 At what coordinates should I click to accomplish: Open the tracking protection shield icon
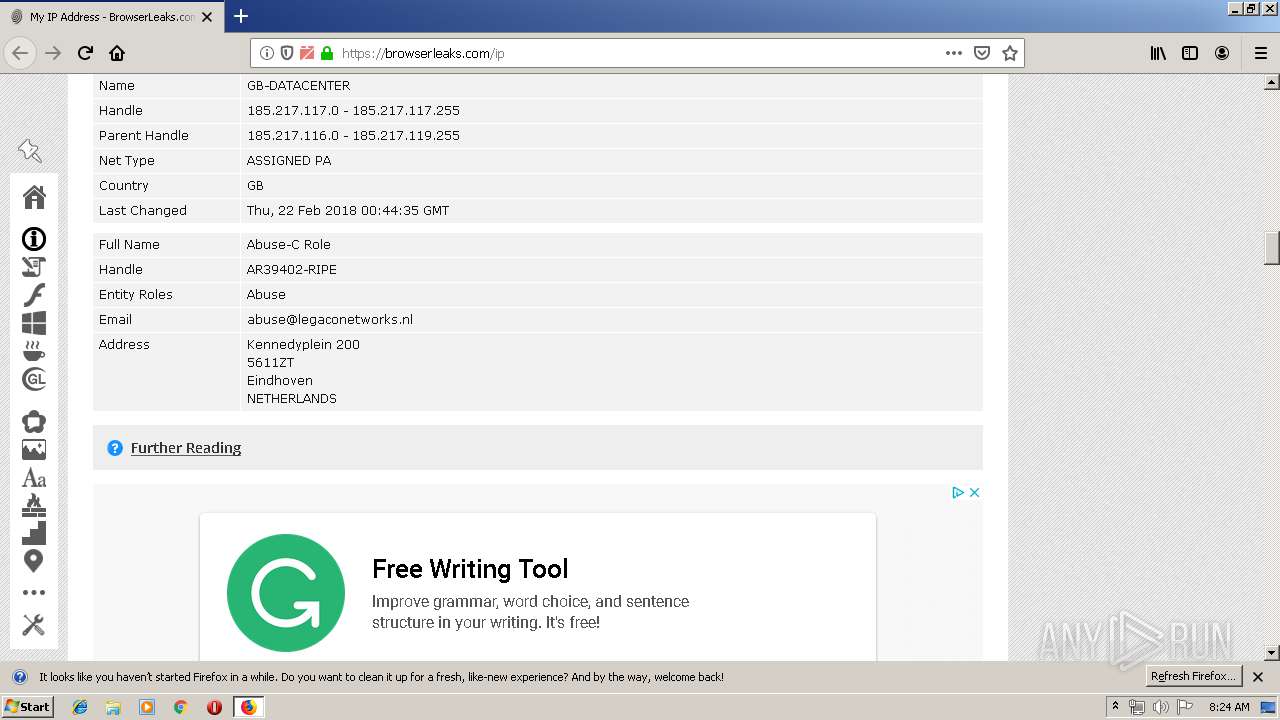click(x=287, y=53)
